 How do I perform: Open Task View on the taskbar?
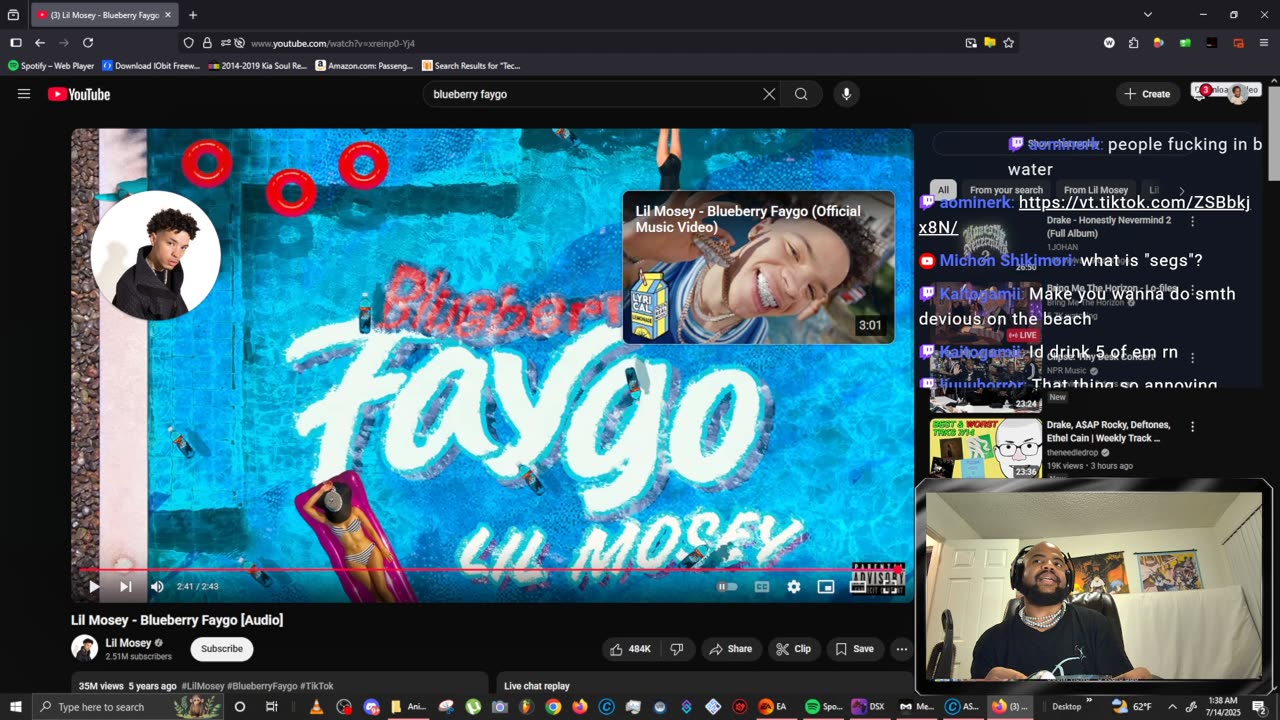click(x=271, y=707)
